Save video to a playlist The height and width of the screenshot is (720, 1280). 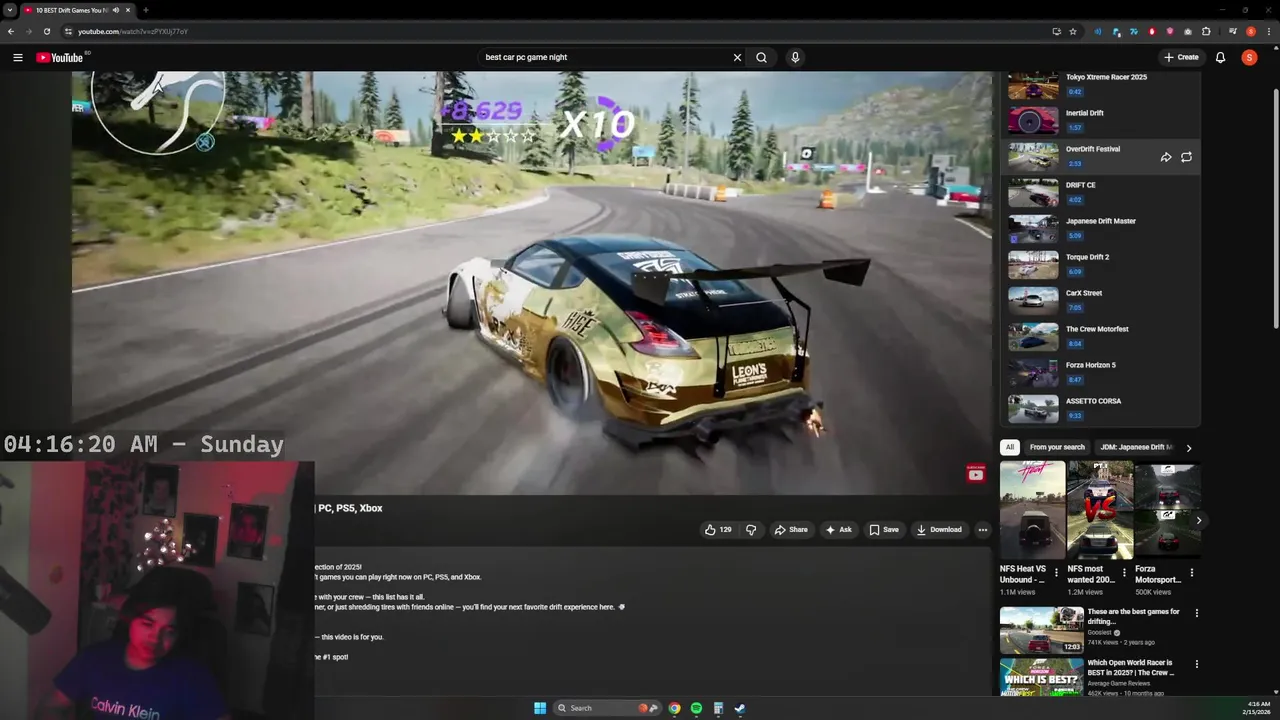click(884, 530)
